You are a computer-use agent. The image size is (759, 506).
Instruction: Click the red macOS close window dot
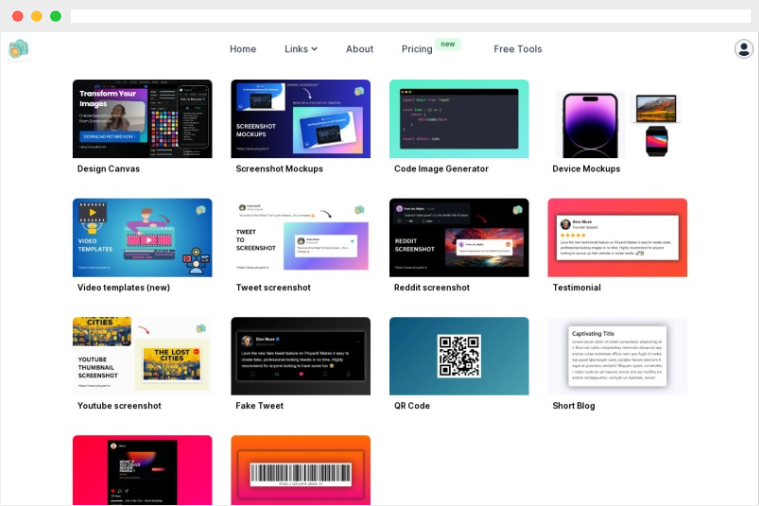[18, 16]
